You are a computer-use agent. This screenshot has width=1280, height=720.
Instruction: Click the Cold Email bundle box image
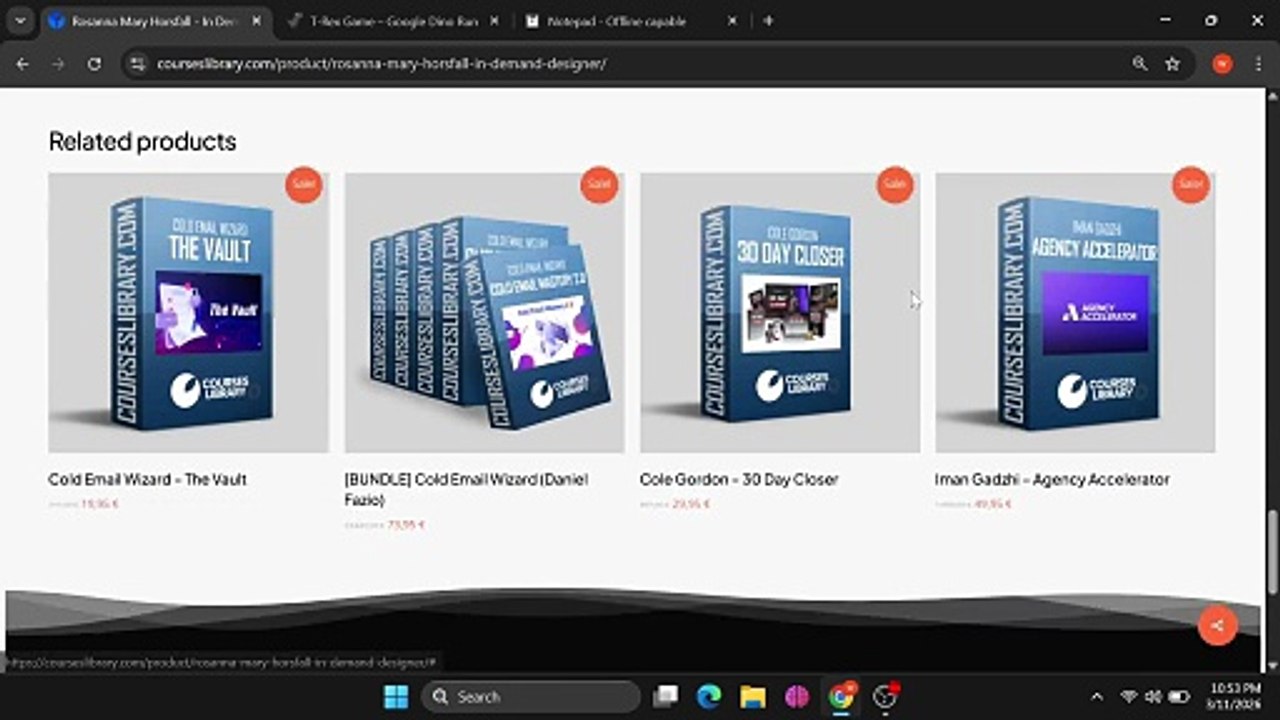click(484, 313)
